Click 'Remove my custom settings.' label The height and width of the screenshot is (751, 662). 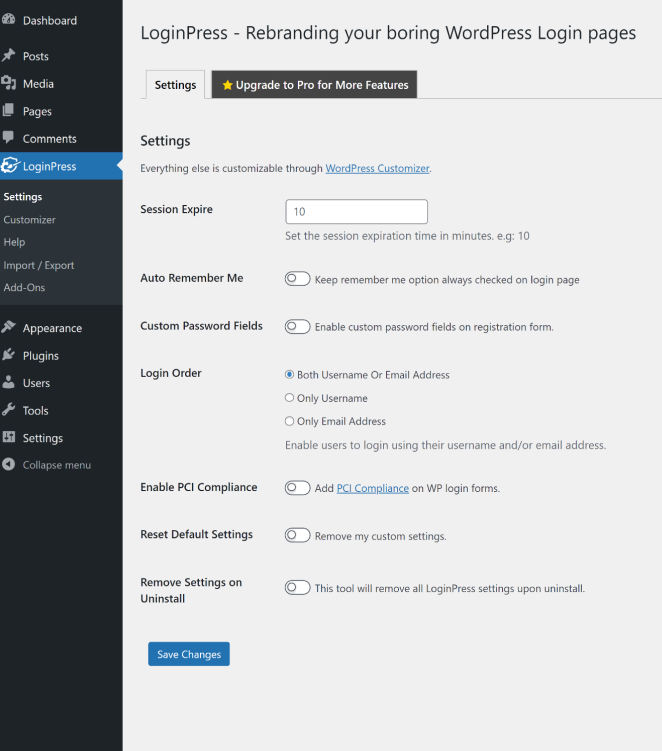(380, 536)
